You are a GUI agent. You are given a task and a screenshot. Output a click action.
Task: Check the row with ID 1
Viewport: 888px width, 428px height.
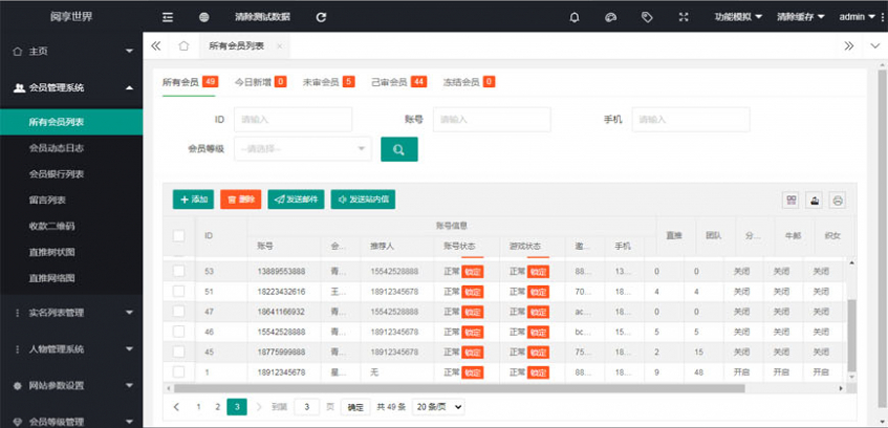(x=178, y=372)
